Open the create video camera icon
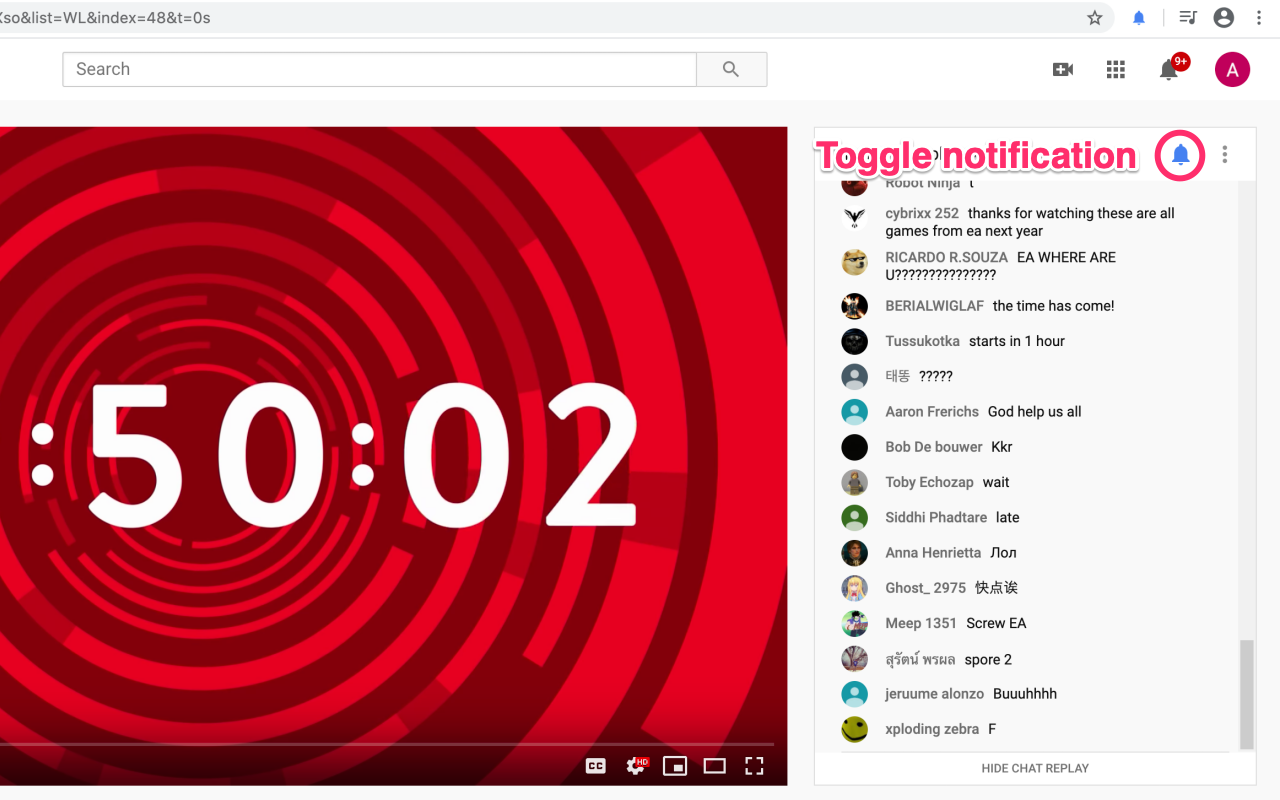Screen dimensions: 1280x800 click(x=1063, y=69)
